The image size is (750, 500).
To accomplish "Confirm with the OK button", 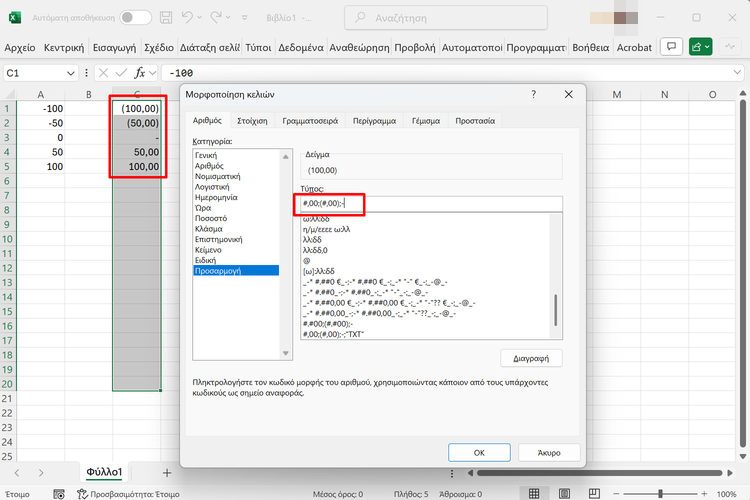I will point(479,453).
